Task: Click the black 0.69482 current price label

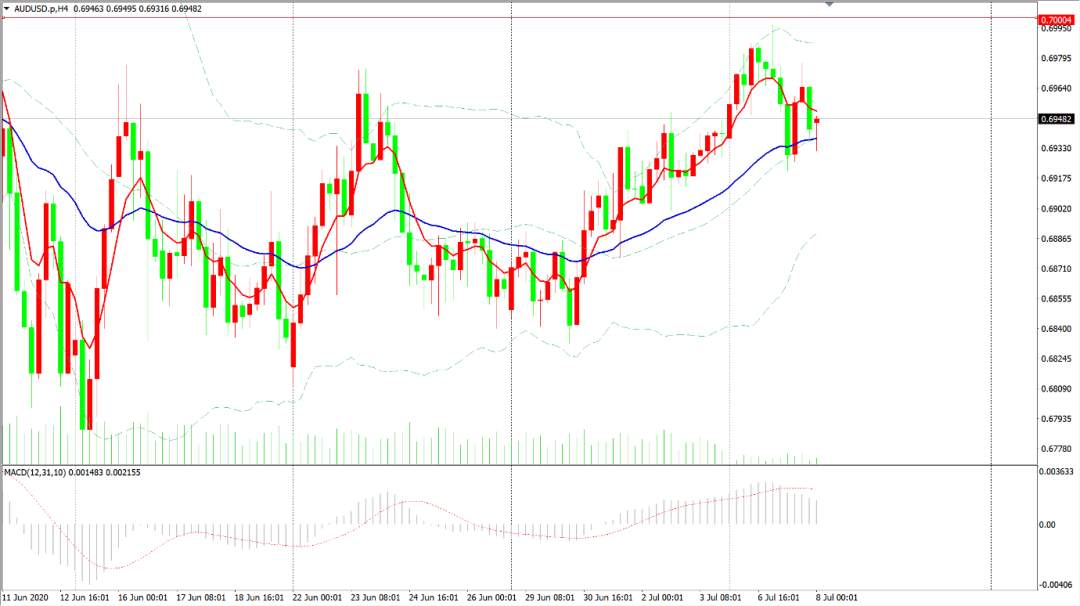Action: (1056, 119)
